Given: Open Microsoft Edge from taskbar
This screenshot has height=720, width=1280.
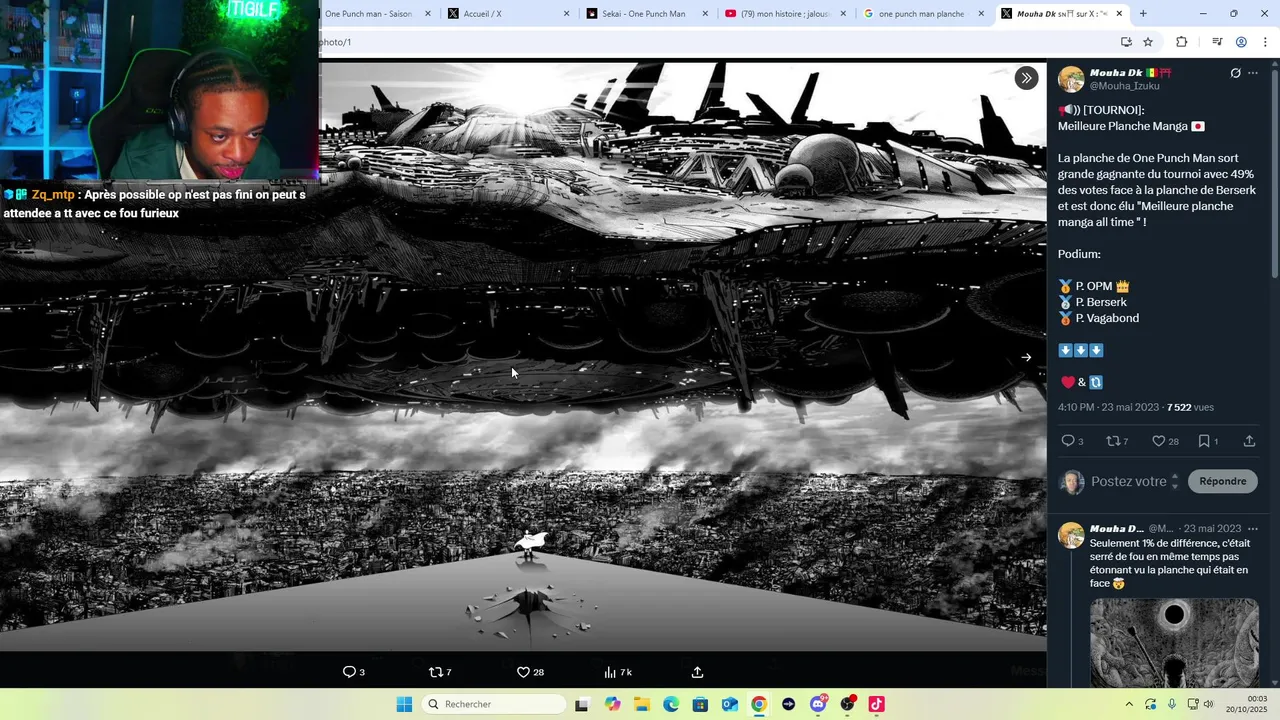Looking at the screenshot, I should (x=671, y=704).
